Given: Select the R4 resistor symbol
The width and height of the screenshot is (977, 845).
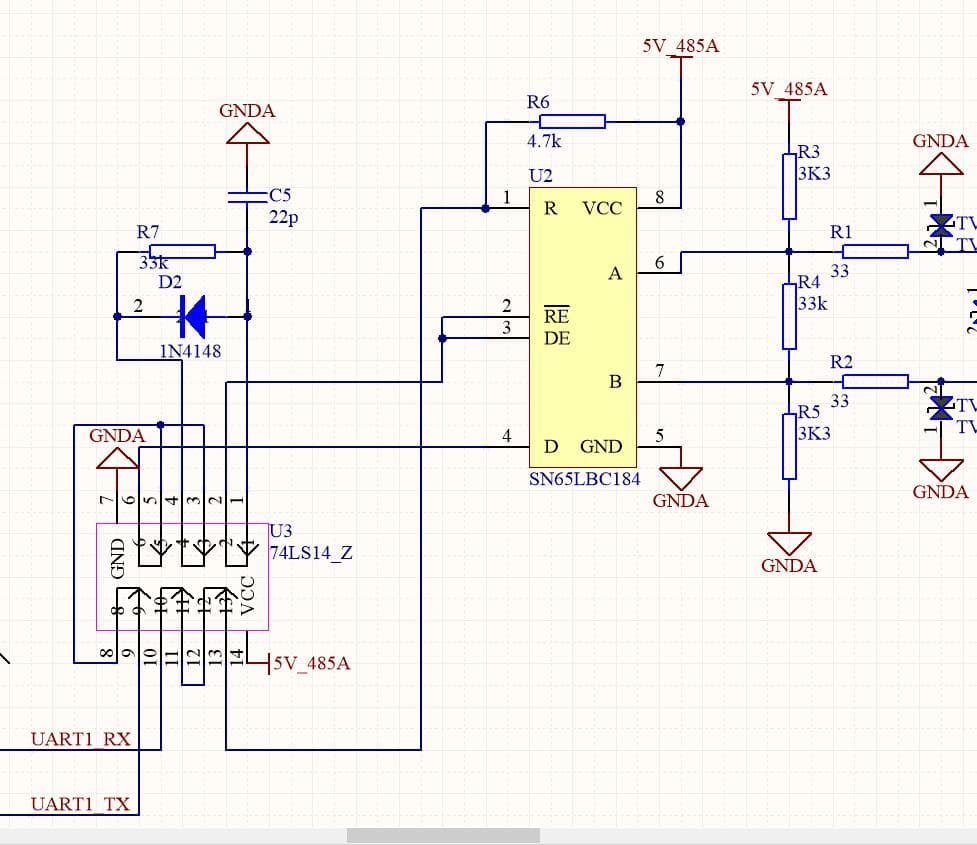Looking at the screenshot, I should coord(789,317).
